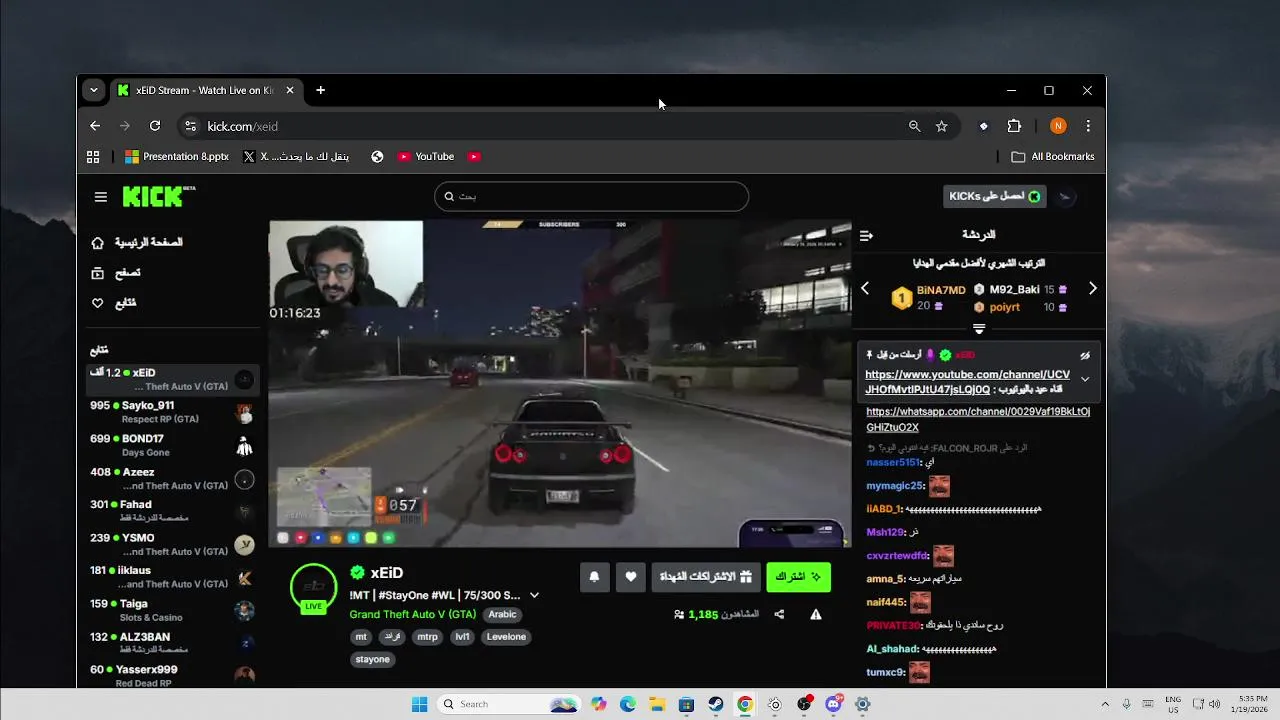Screen dimensions: 1280x720
Task: Open the Chrome profile avatar N
Action: click(1058, 126)
